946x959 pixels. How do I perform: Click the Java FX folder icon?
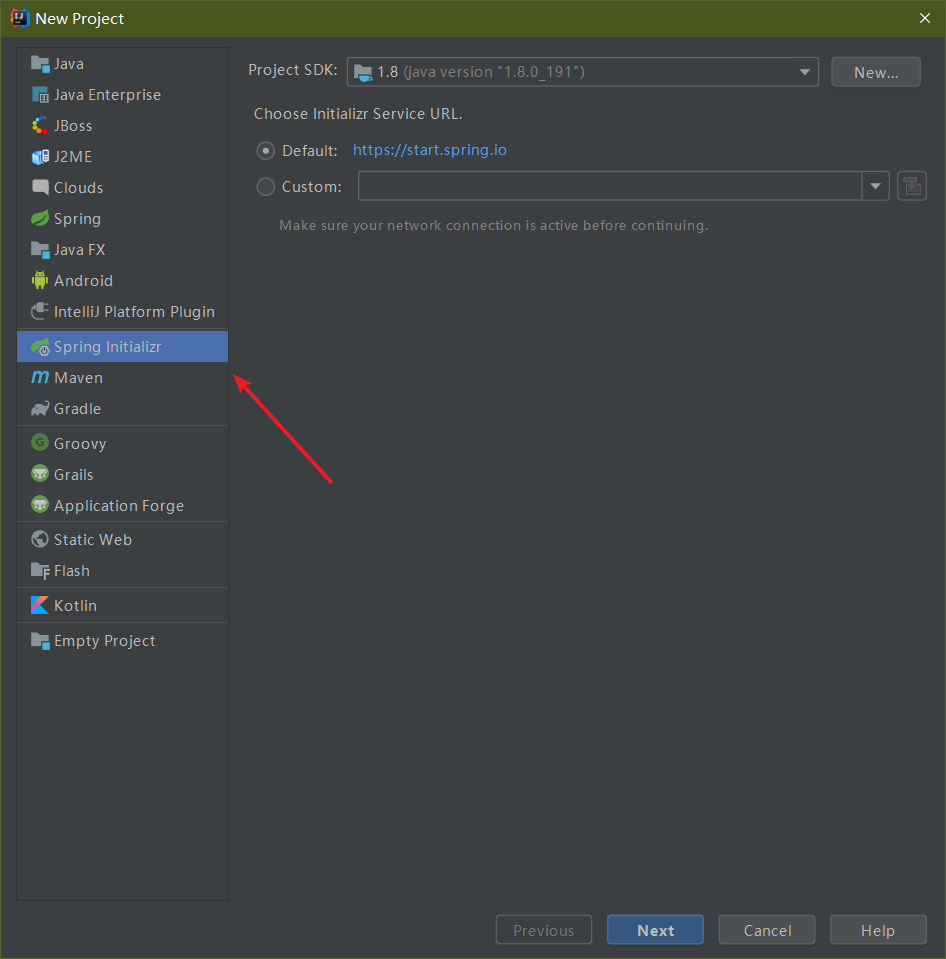[40, 250]
